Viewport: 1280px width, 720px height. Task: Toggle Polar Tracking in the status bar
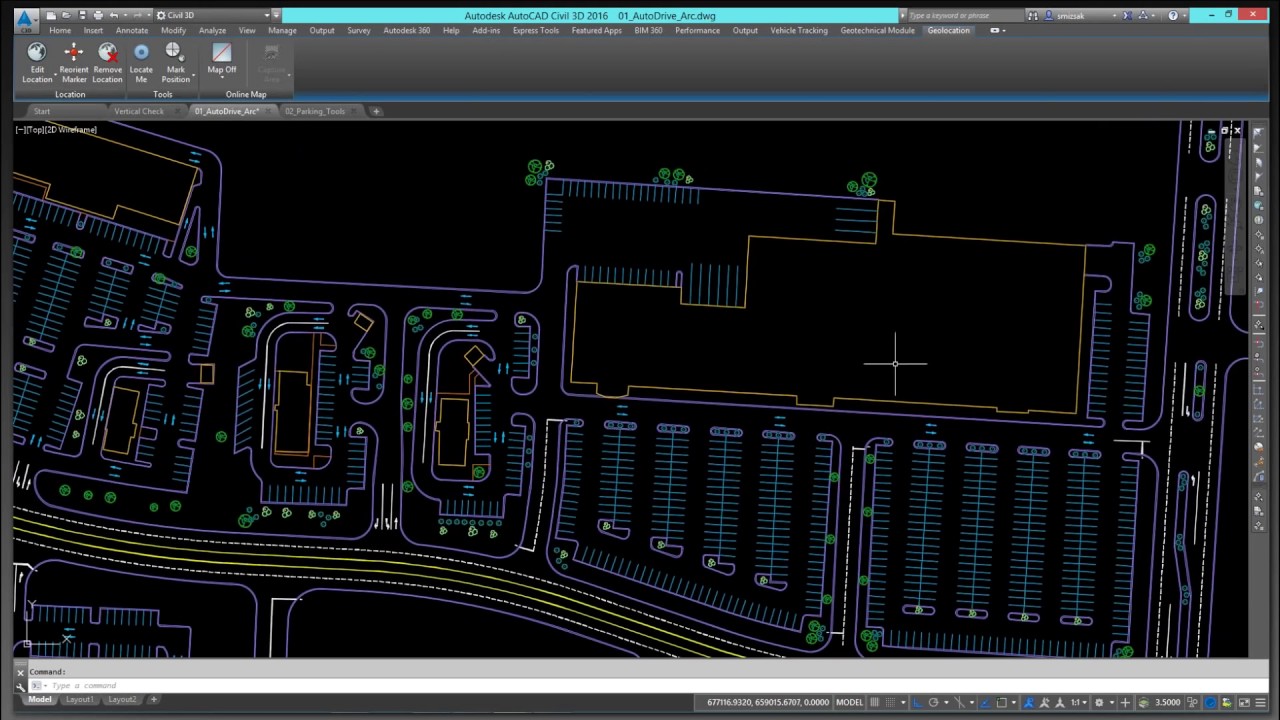(933, 702)
